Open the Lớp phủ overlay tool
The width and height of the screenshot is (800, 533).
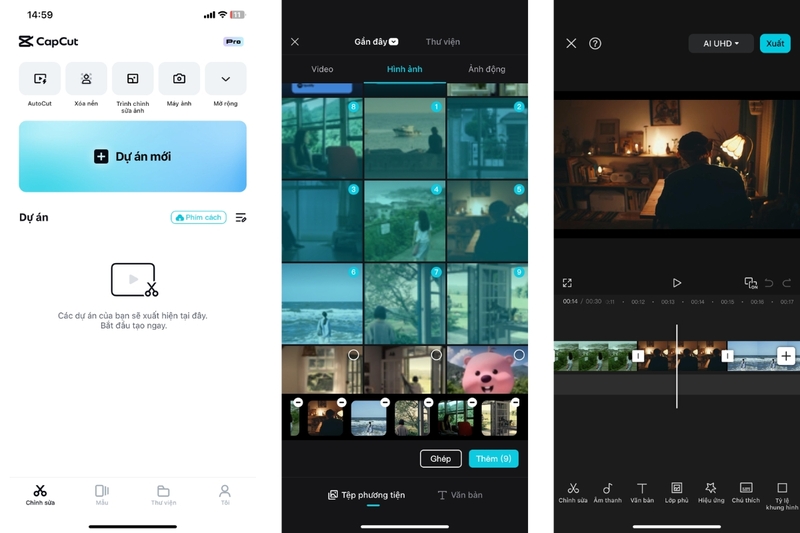(677, 493)
